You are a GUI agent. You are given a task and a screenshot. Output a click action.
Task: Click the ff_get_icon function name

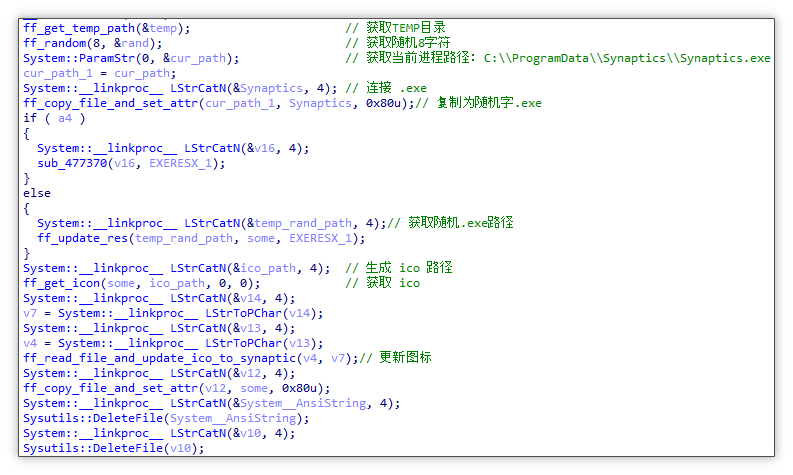click(62, 283)
